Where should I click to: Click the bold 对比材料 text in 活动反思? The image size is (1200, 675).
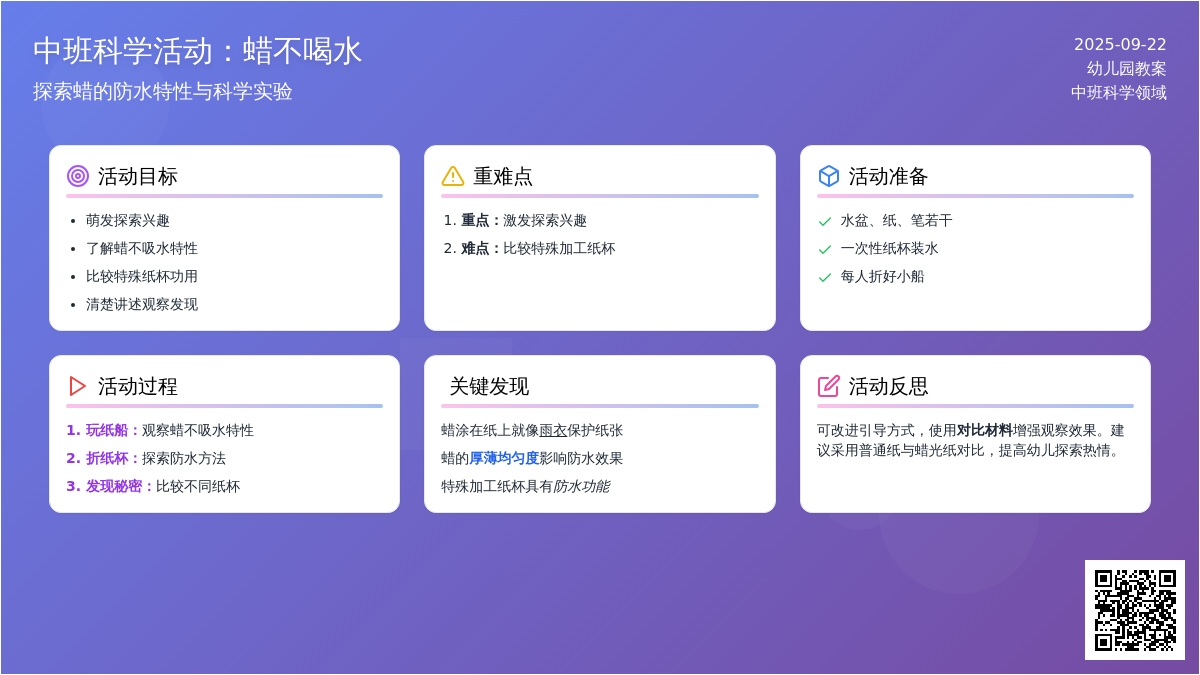[x=984, y=430]
